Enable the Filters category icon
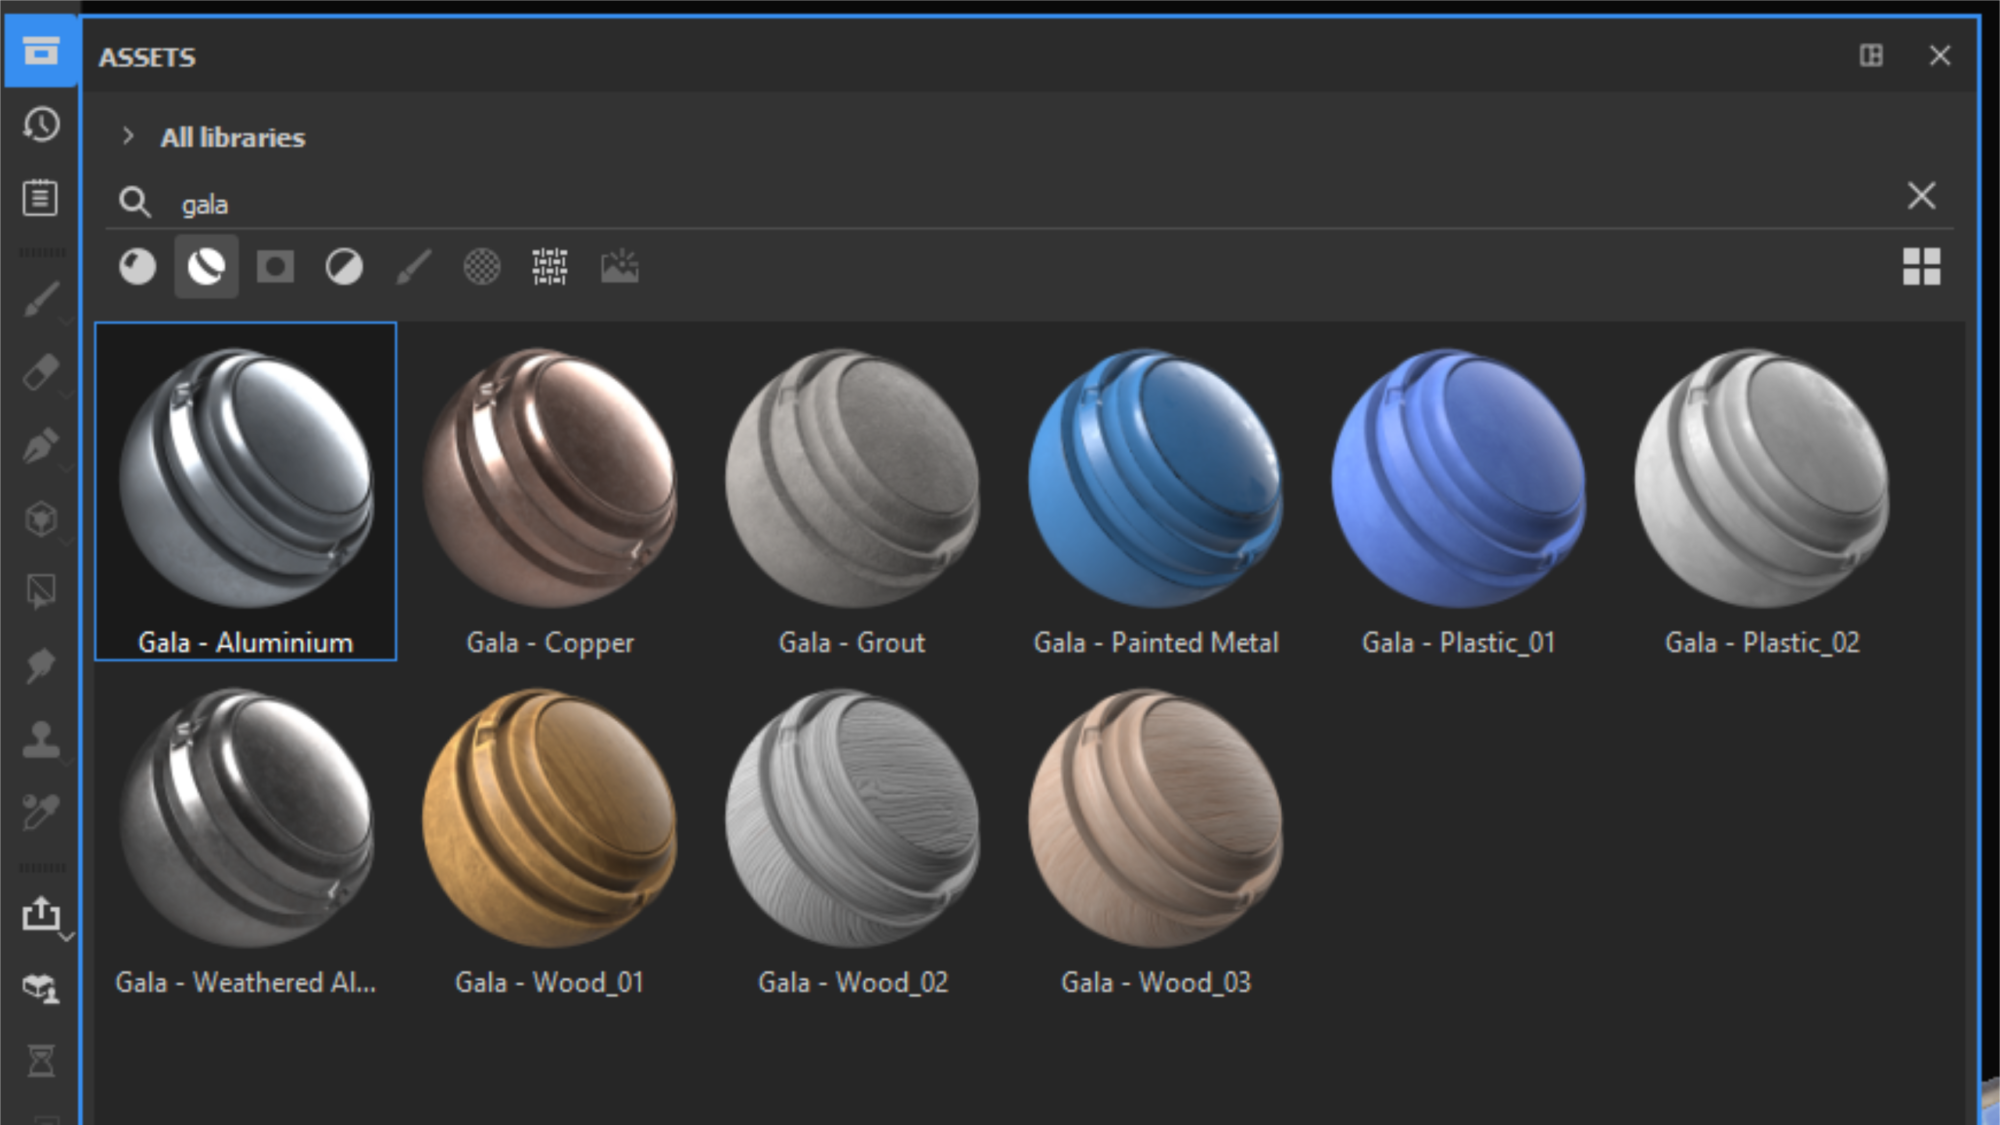 [344, 267]
